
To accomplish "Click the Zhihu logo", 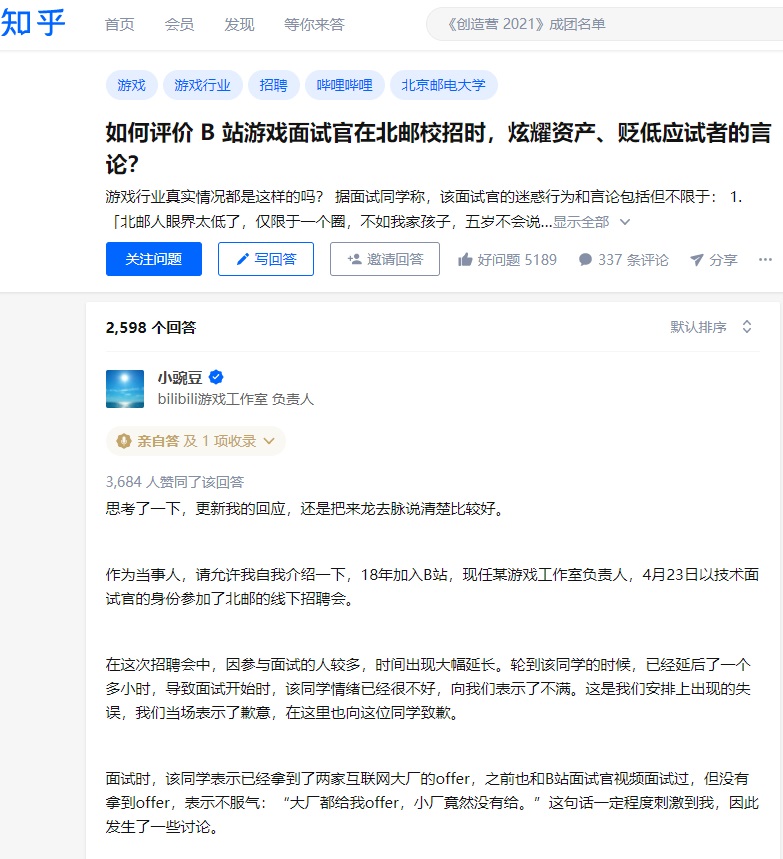I will pos(33,24).
